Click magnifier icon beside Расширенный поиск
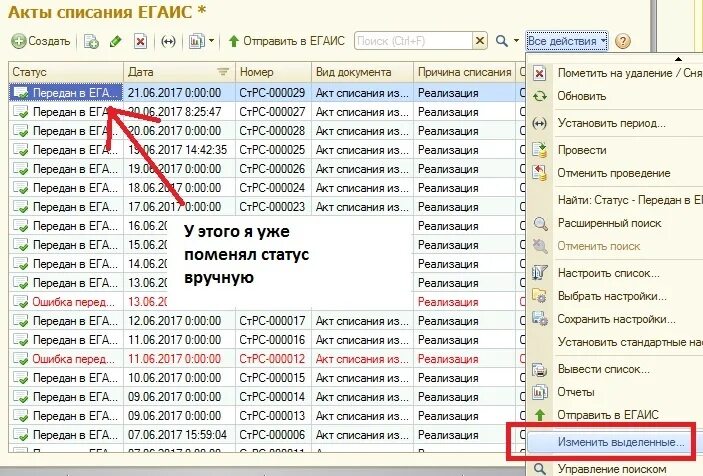Viewport: 703px width, 476px height. [540, 223]
